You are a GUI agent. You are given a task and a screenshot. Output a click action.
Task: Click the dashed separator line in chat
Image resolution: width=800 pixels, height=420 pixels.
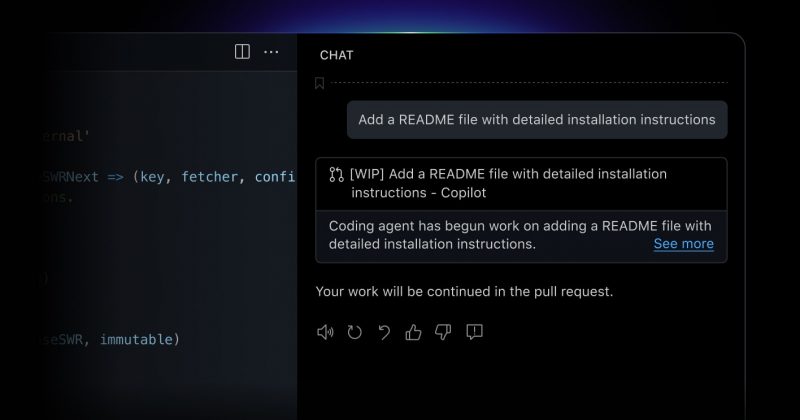point(529,83)
